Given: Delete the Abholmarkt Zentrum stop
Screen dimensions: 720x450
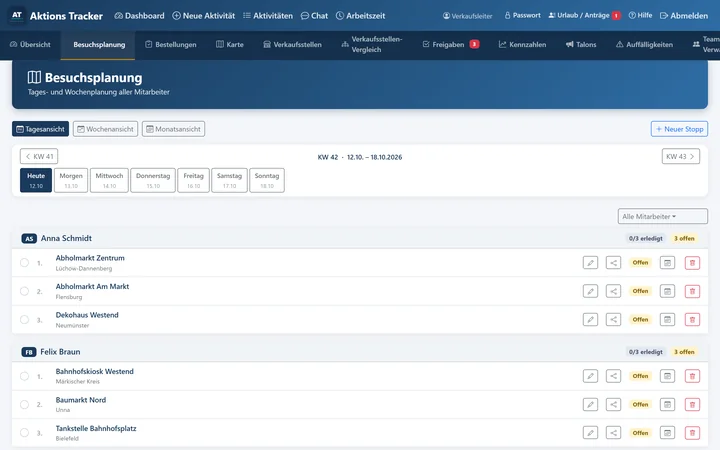Looking at the screenshot, I should pyautogui.click(x=692, y=263).
